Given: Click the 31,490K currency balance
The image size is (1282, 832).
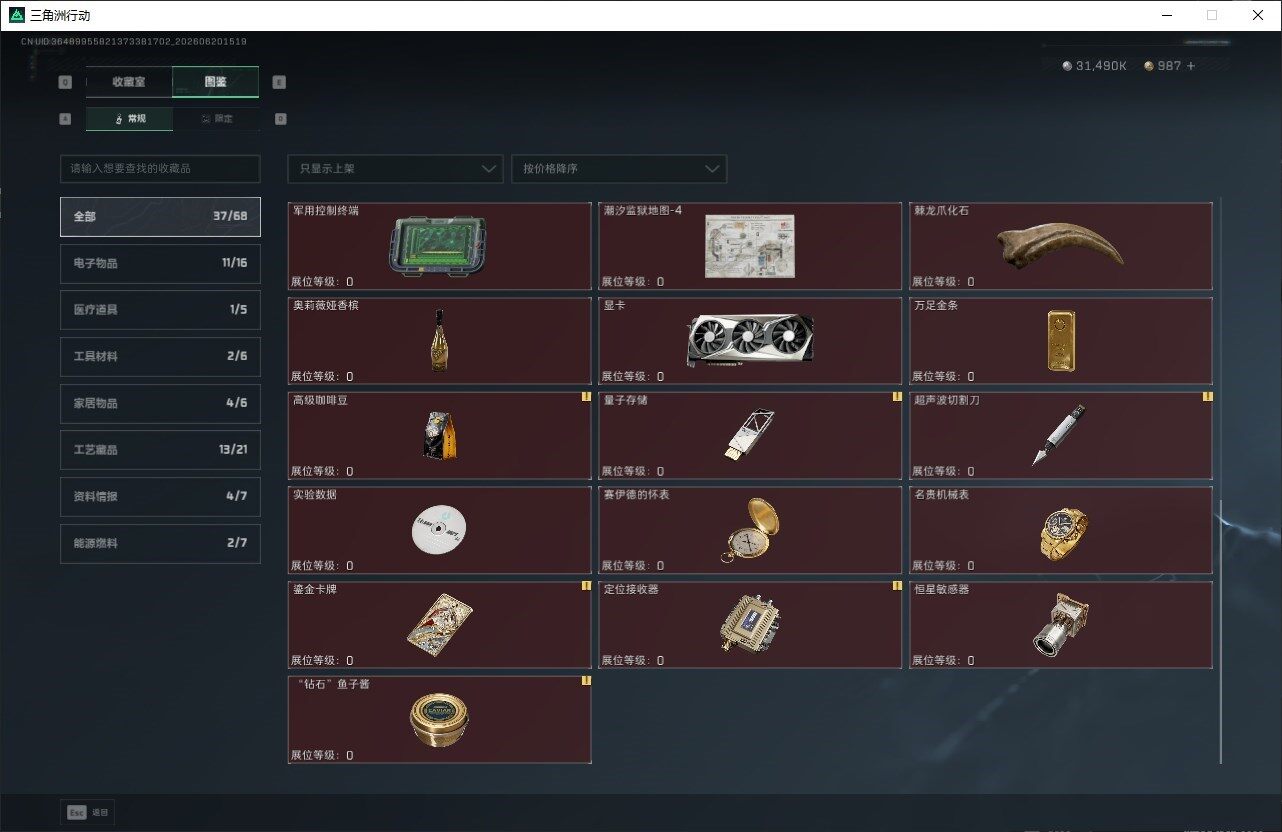Looking at the screenshot, I should click(x=1101, y=66).
